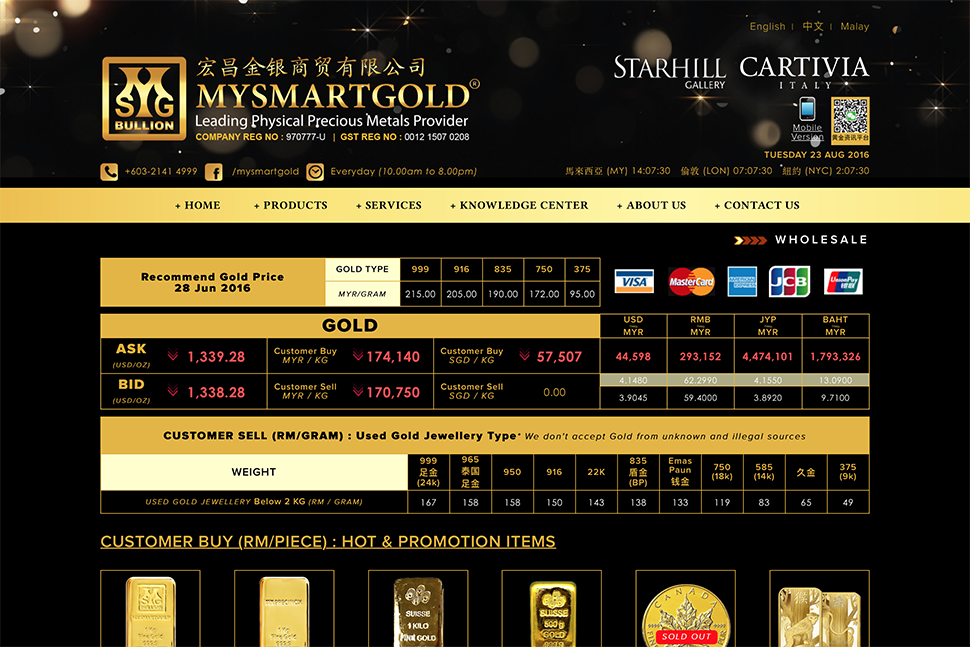This screenshot has width=970, height=647.
Task: Click the BAHT MYR value 1,793,326
Action: (x=835, y=356)
